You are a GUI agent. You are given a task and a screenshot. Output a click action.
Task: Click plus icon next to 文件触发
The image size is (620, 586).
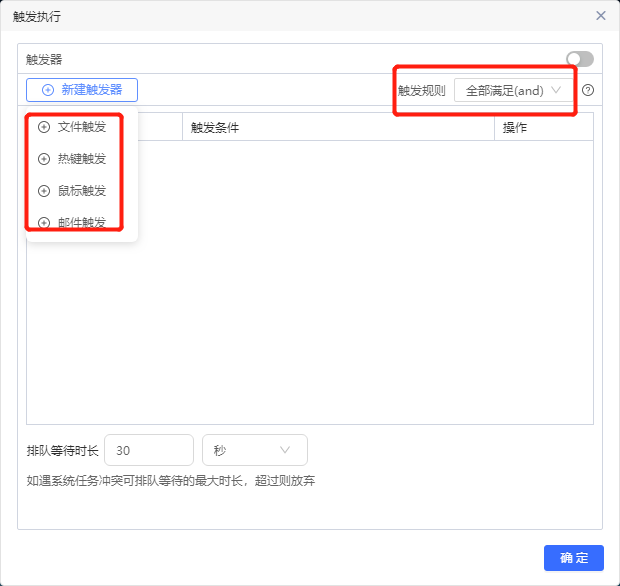(44, 127)
